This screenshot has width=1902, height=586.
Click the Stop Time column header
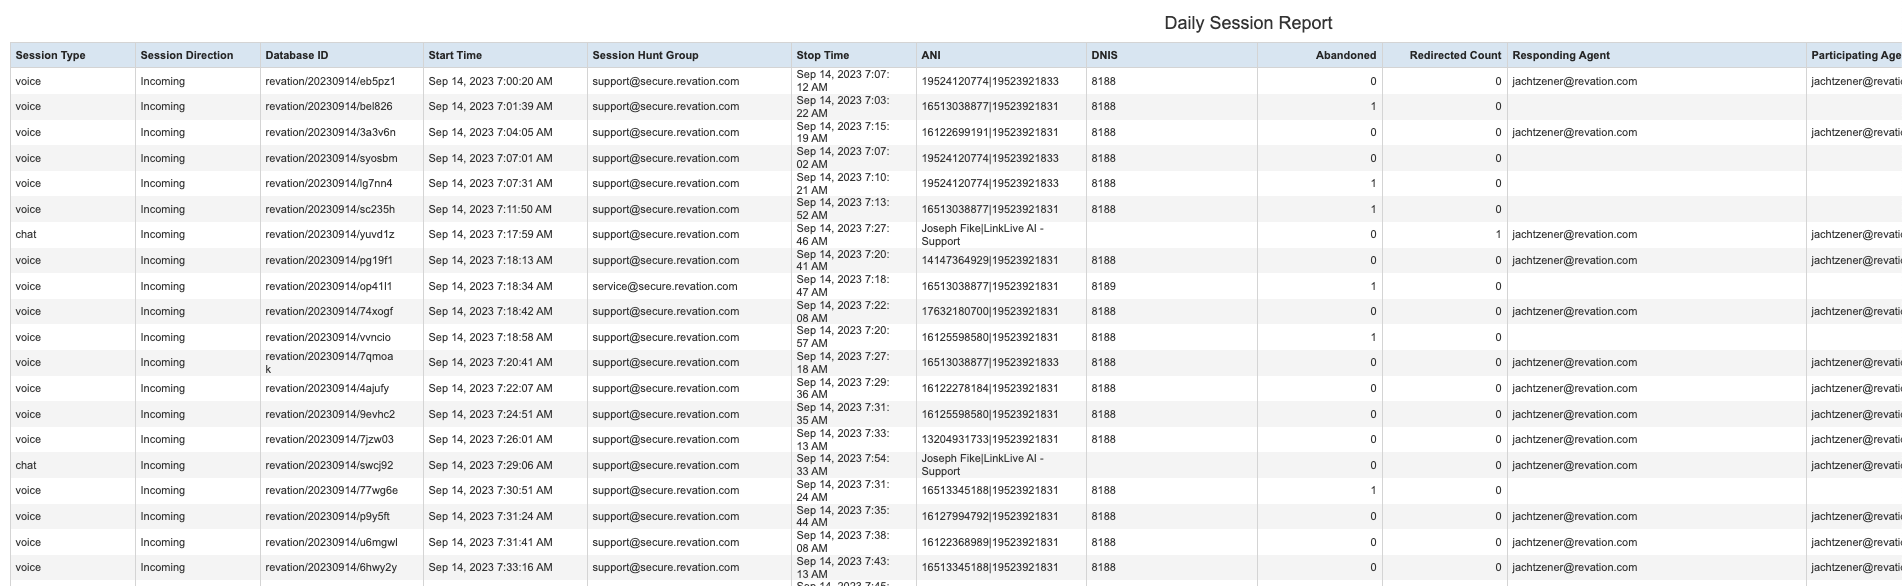(x=823, y=56)
